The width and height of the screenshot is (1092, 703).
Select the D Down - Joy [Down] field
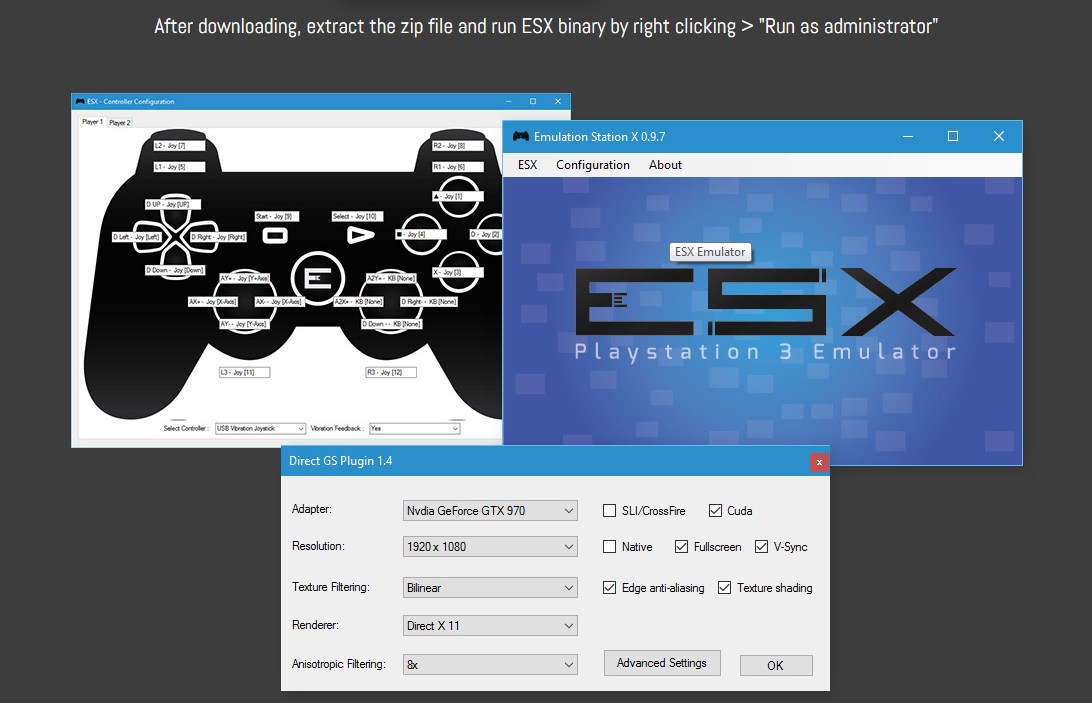click(x=175, y=270)
